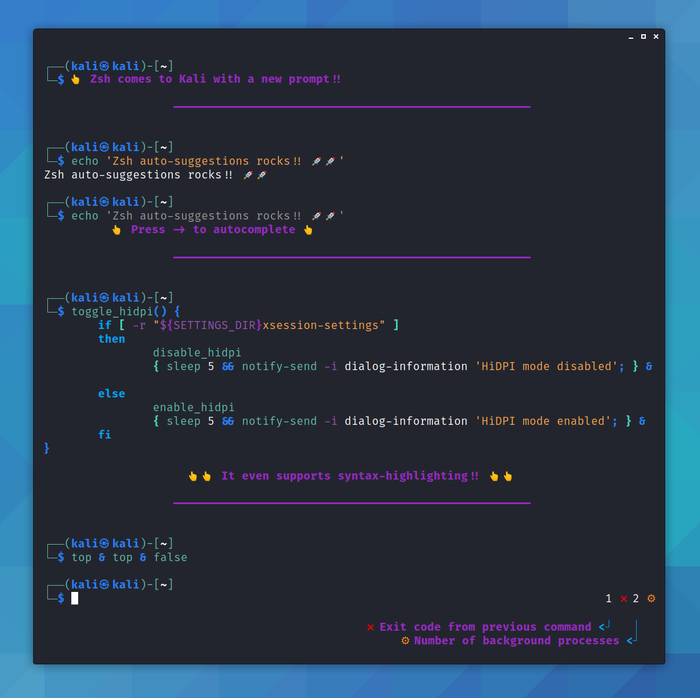Click 'Press → to autocomplete' hint text
Screen dimensions: 700x698
click(x=213, y=229)
